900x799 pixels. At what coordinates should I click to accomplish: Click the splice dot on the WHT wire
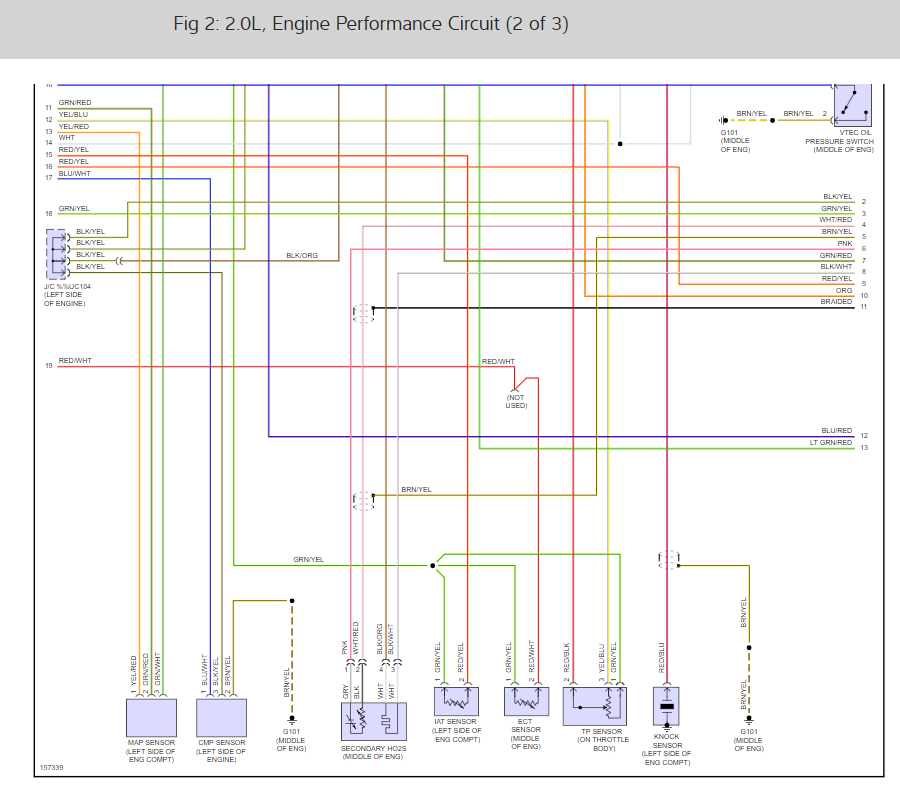pyautogui.click(x=620, y=143)
